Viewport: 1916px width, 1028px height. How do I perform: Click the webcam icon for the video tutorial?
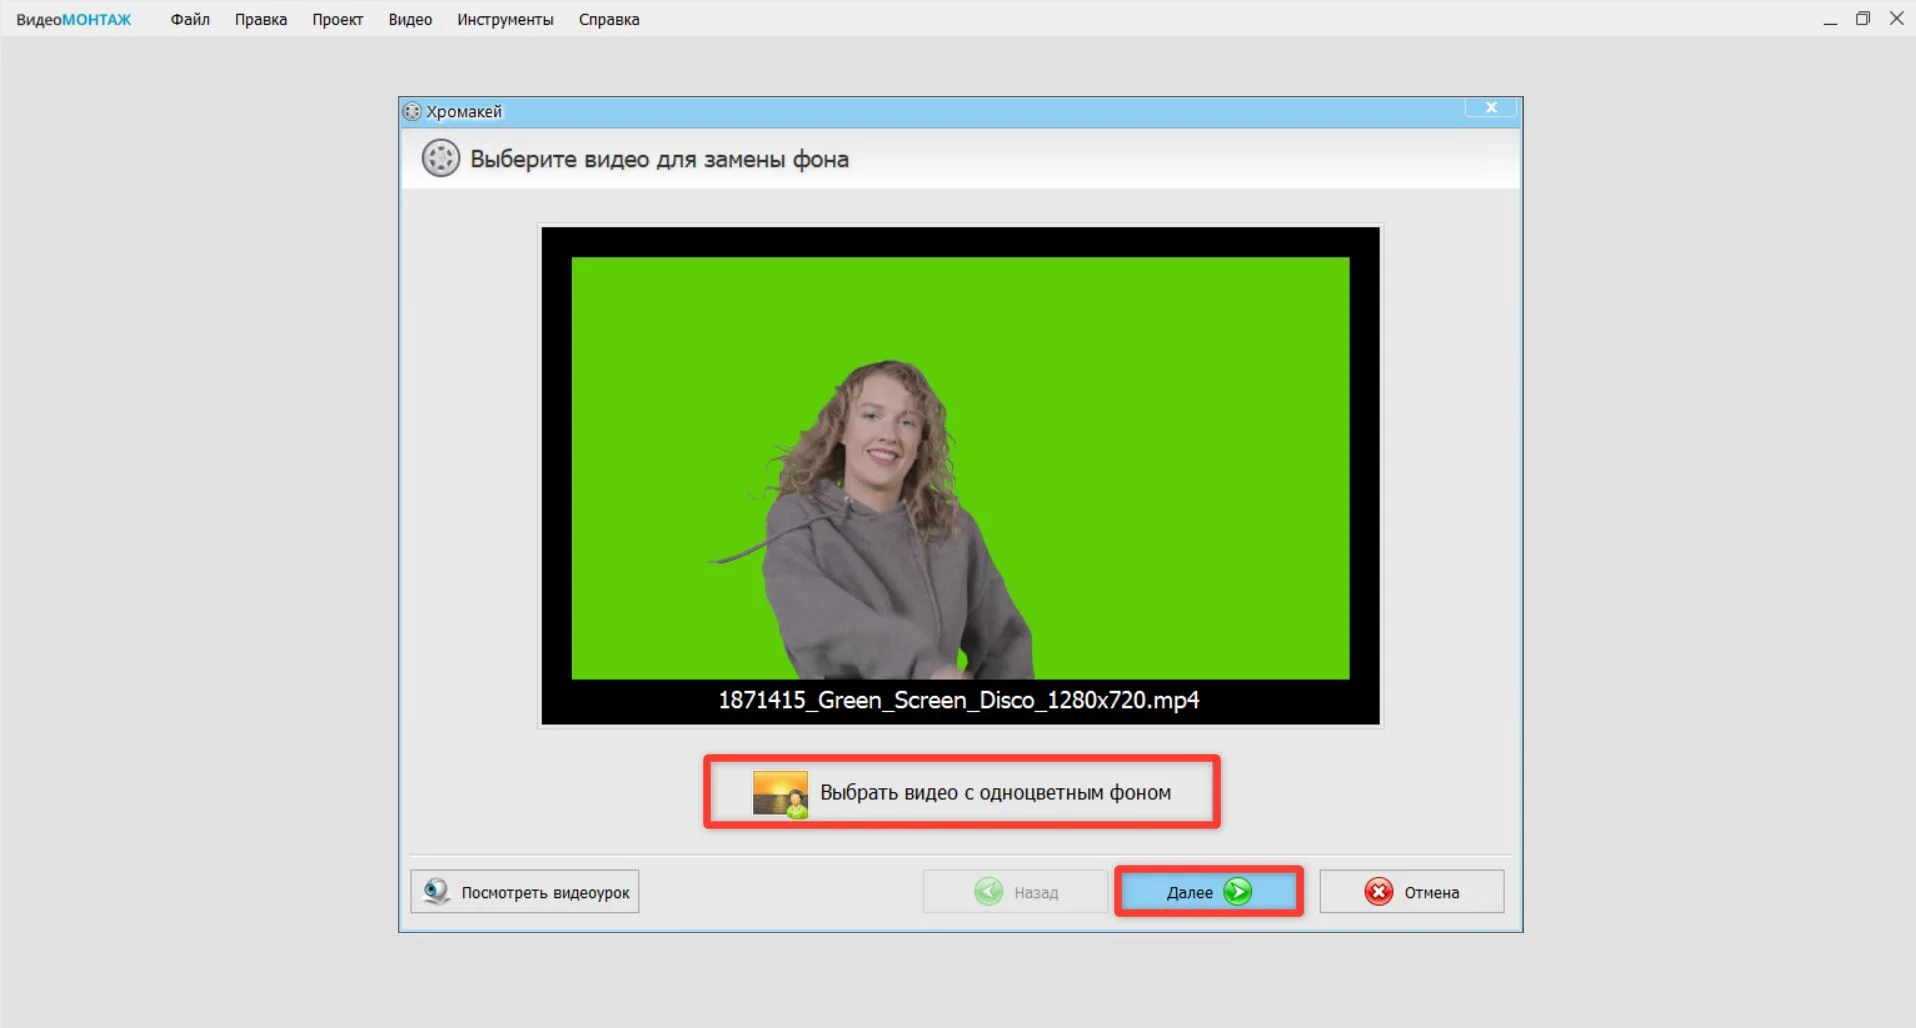(x=436, y=892)
